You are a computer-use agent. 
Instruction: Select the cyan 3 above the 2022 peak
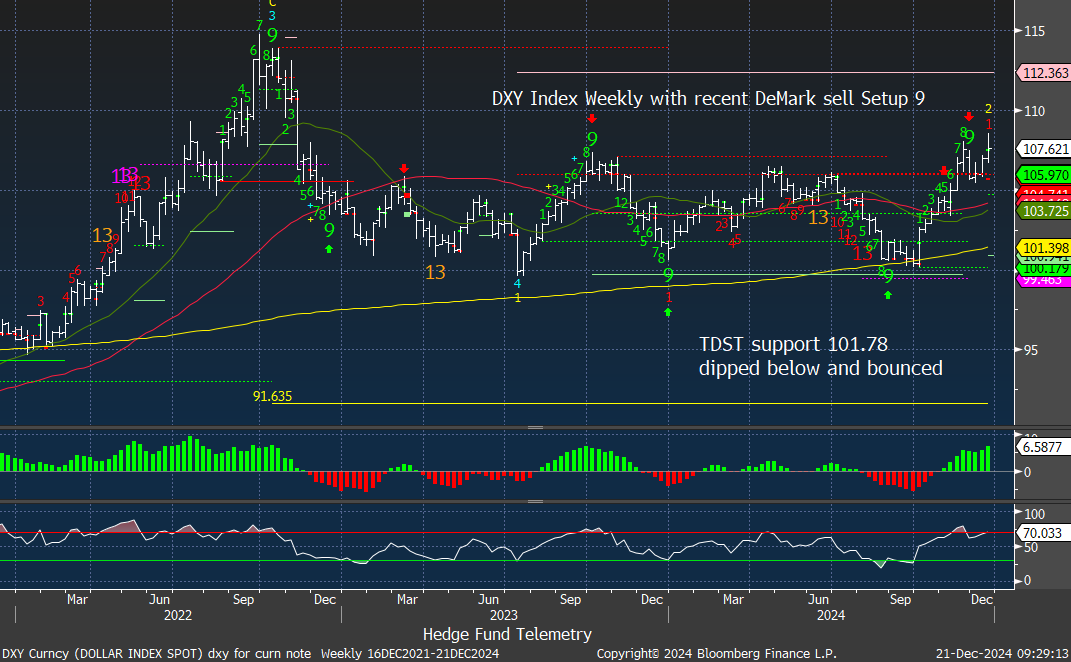pyautogui.click(x=272, y=16)
